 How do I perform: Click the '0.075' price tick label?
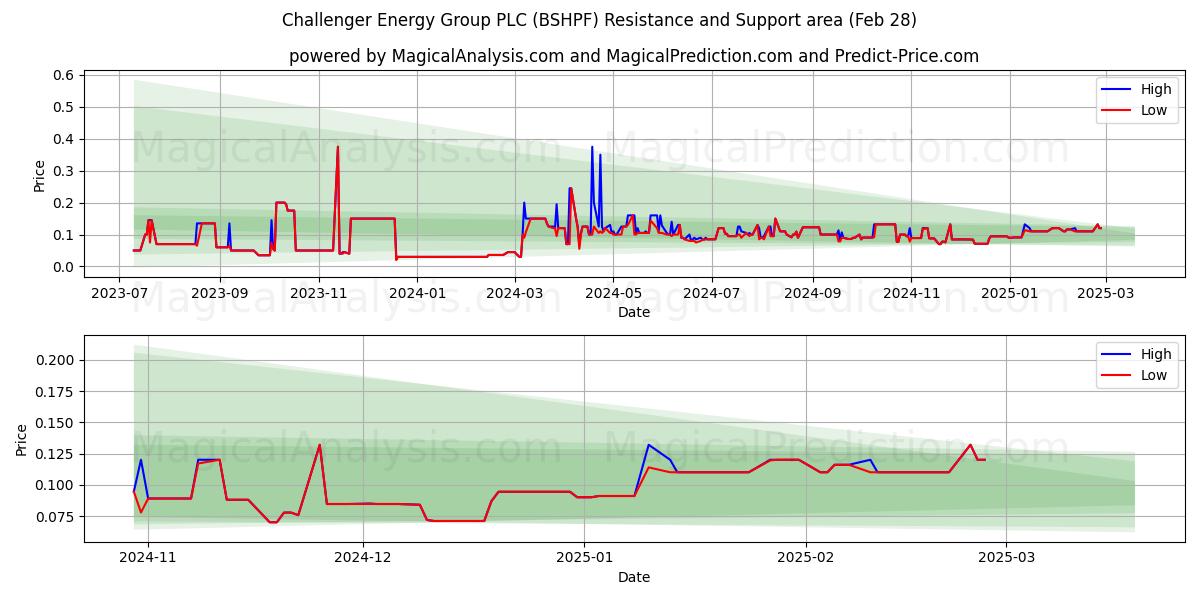55,518
